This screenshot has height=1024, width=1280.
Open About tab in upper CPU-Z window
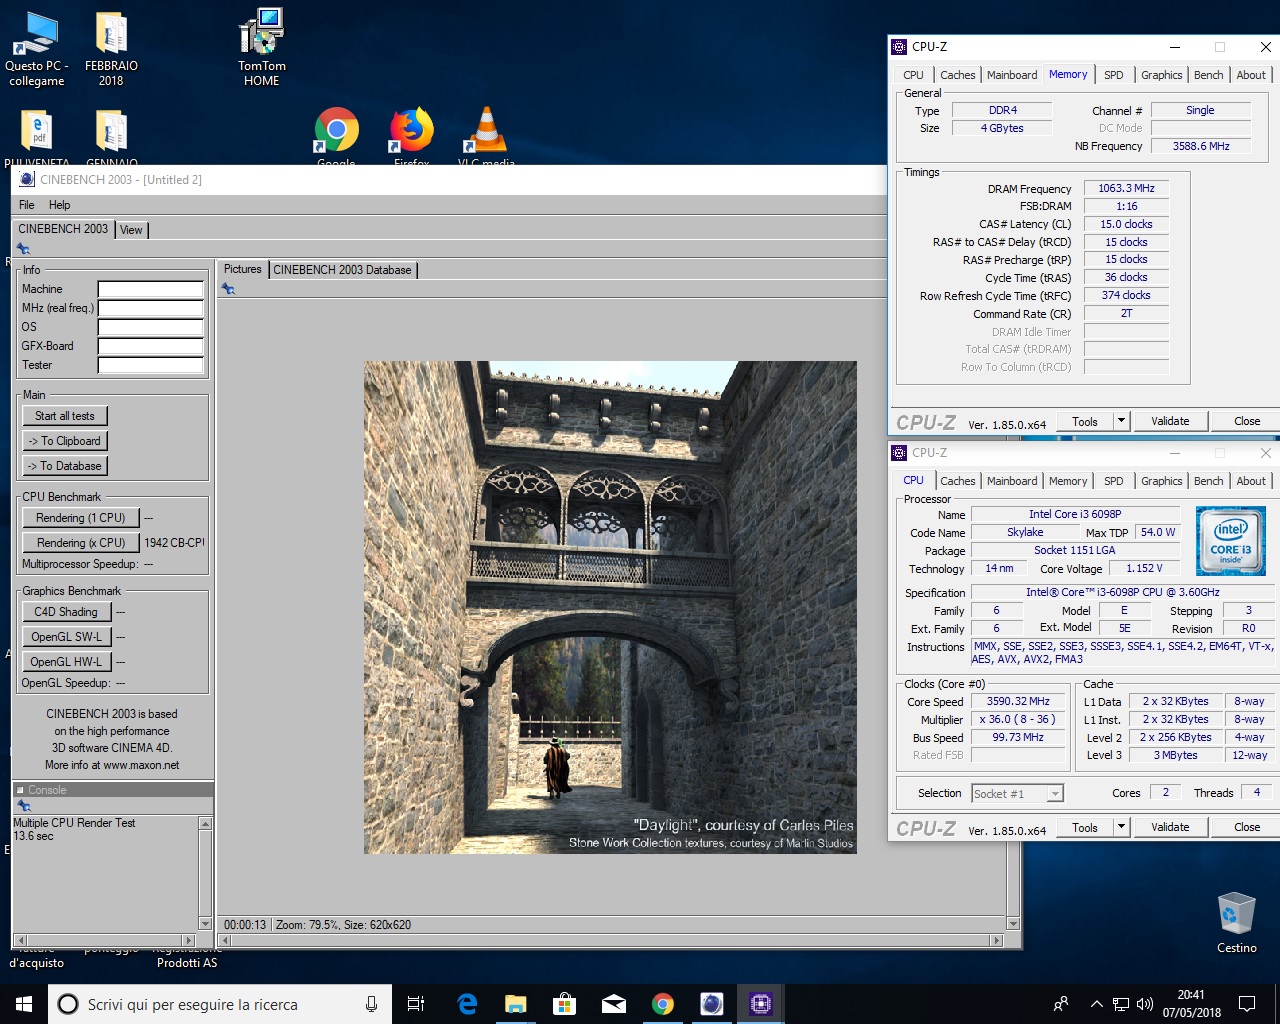1251,75
